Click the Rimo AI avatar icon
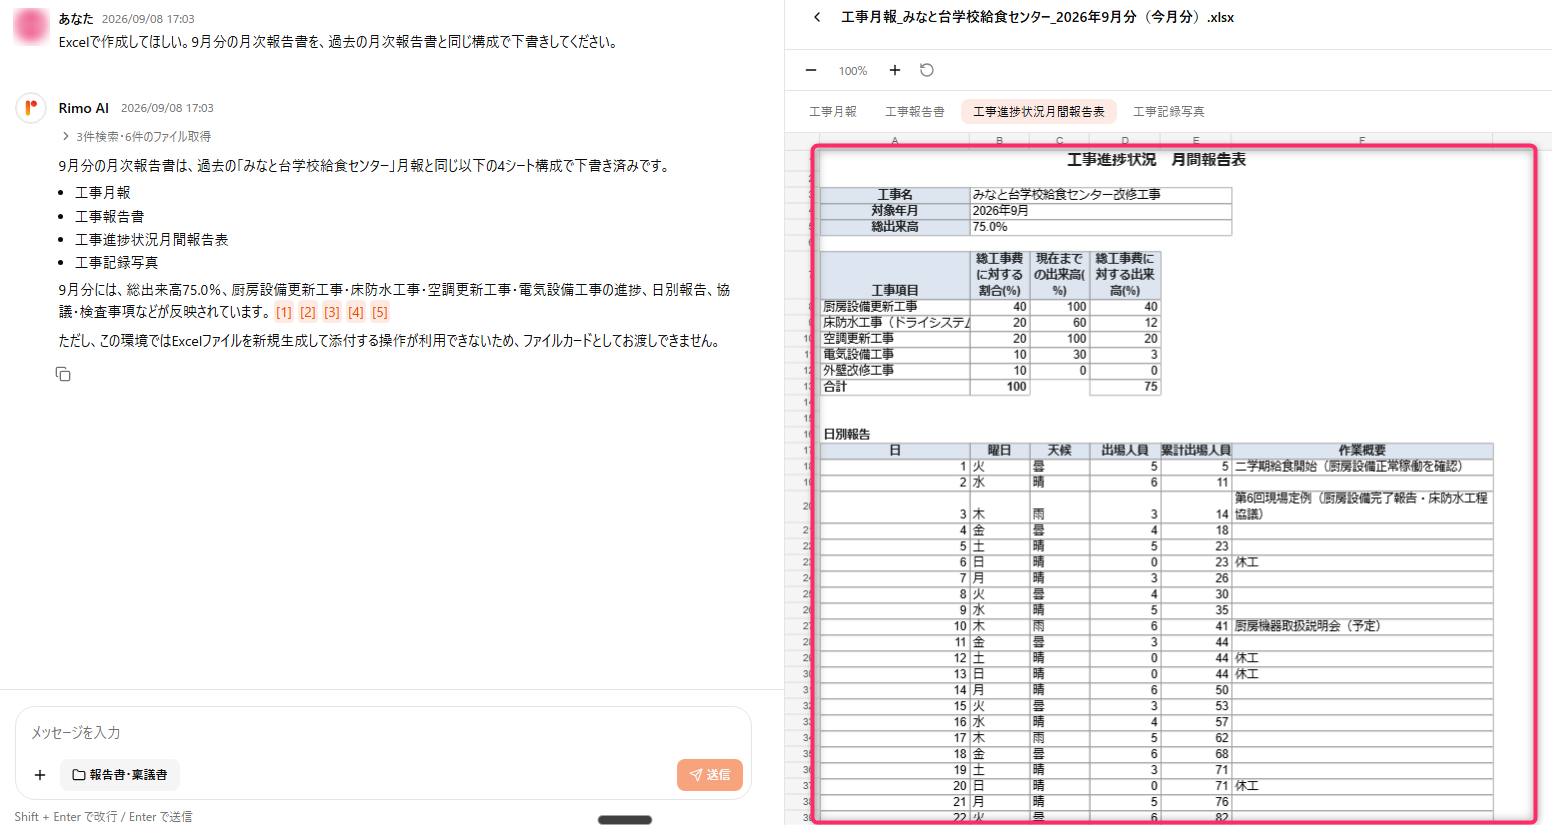The width and height of the screenshot is (1552, 825). coord(31,108)
